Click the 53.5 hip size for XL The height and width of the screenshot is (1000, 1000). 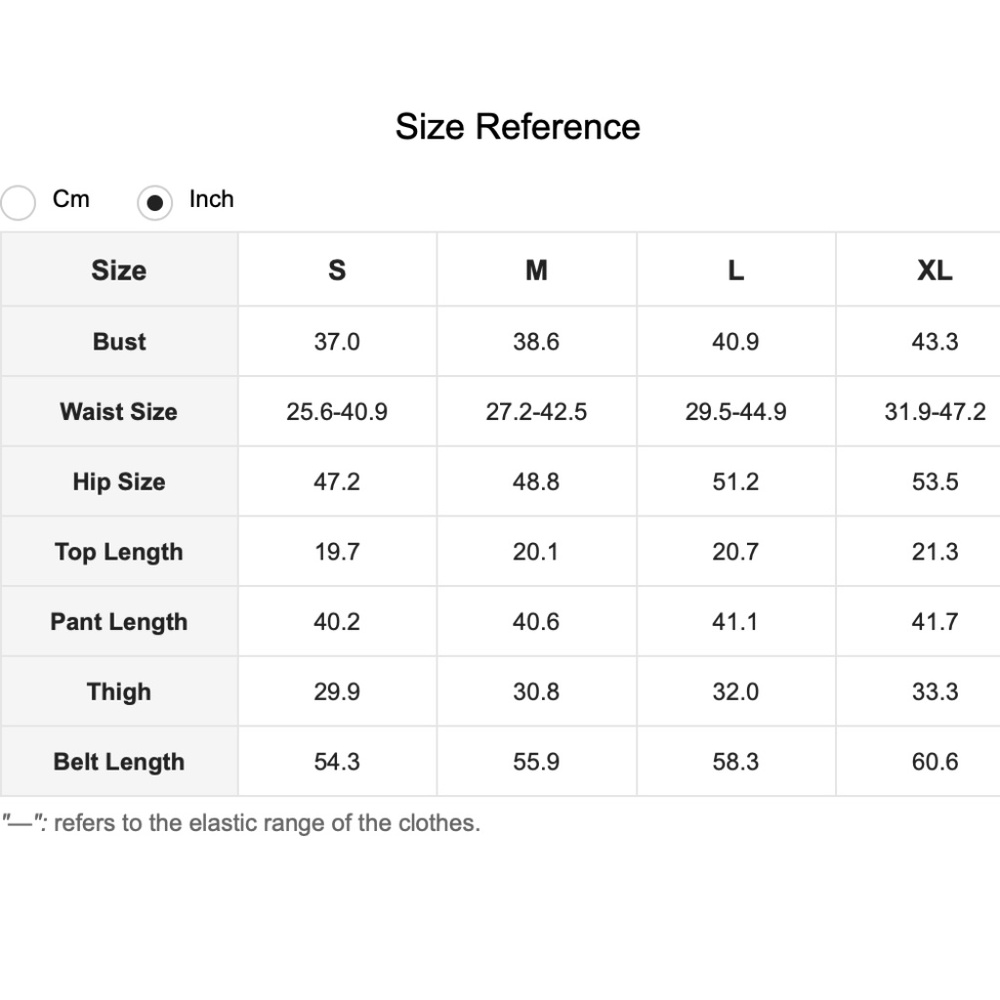coord(935,482)
